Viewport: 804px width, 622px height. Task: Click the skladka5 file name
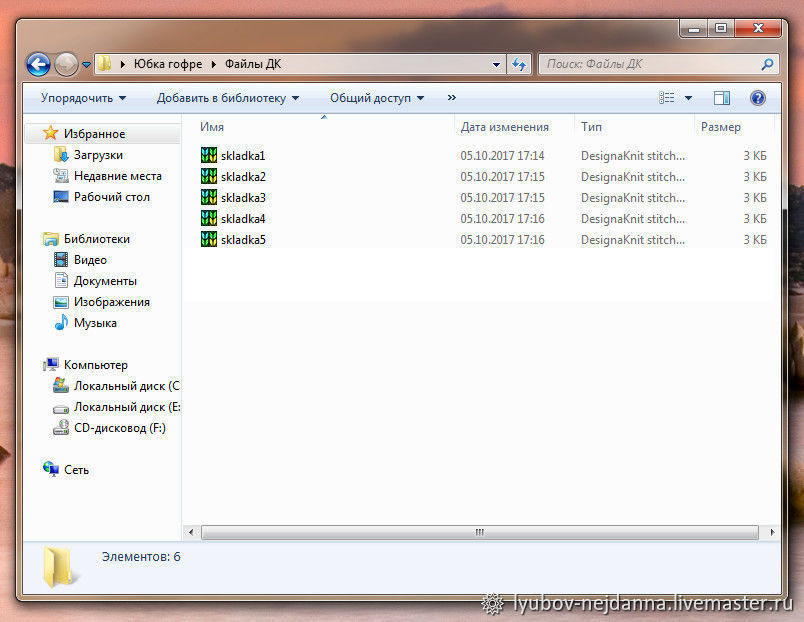pos(243,239)
